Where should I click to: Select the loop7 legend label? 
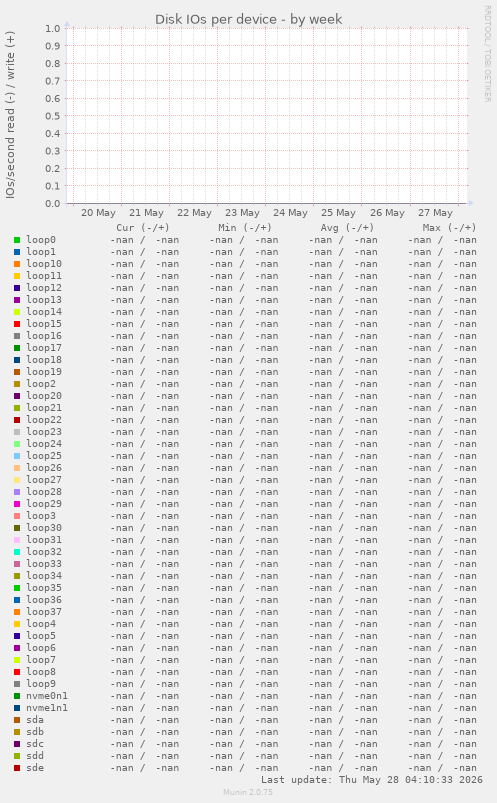click(41, 660)
